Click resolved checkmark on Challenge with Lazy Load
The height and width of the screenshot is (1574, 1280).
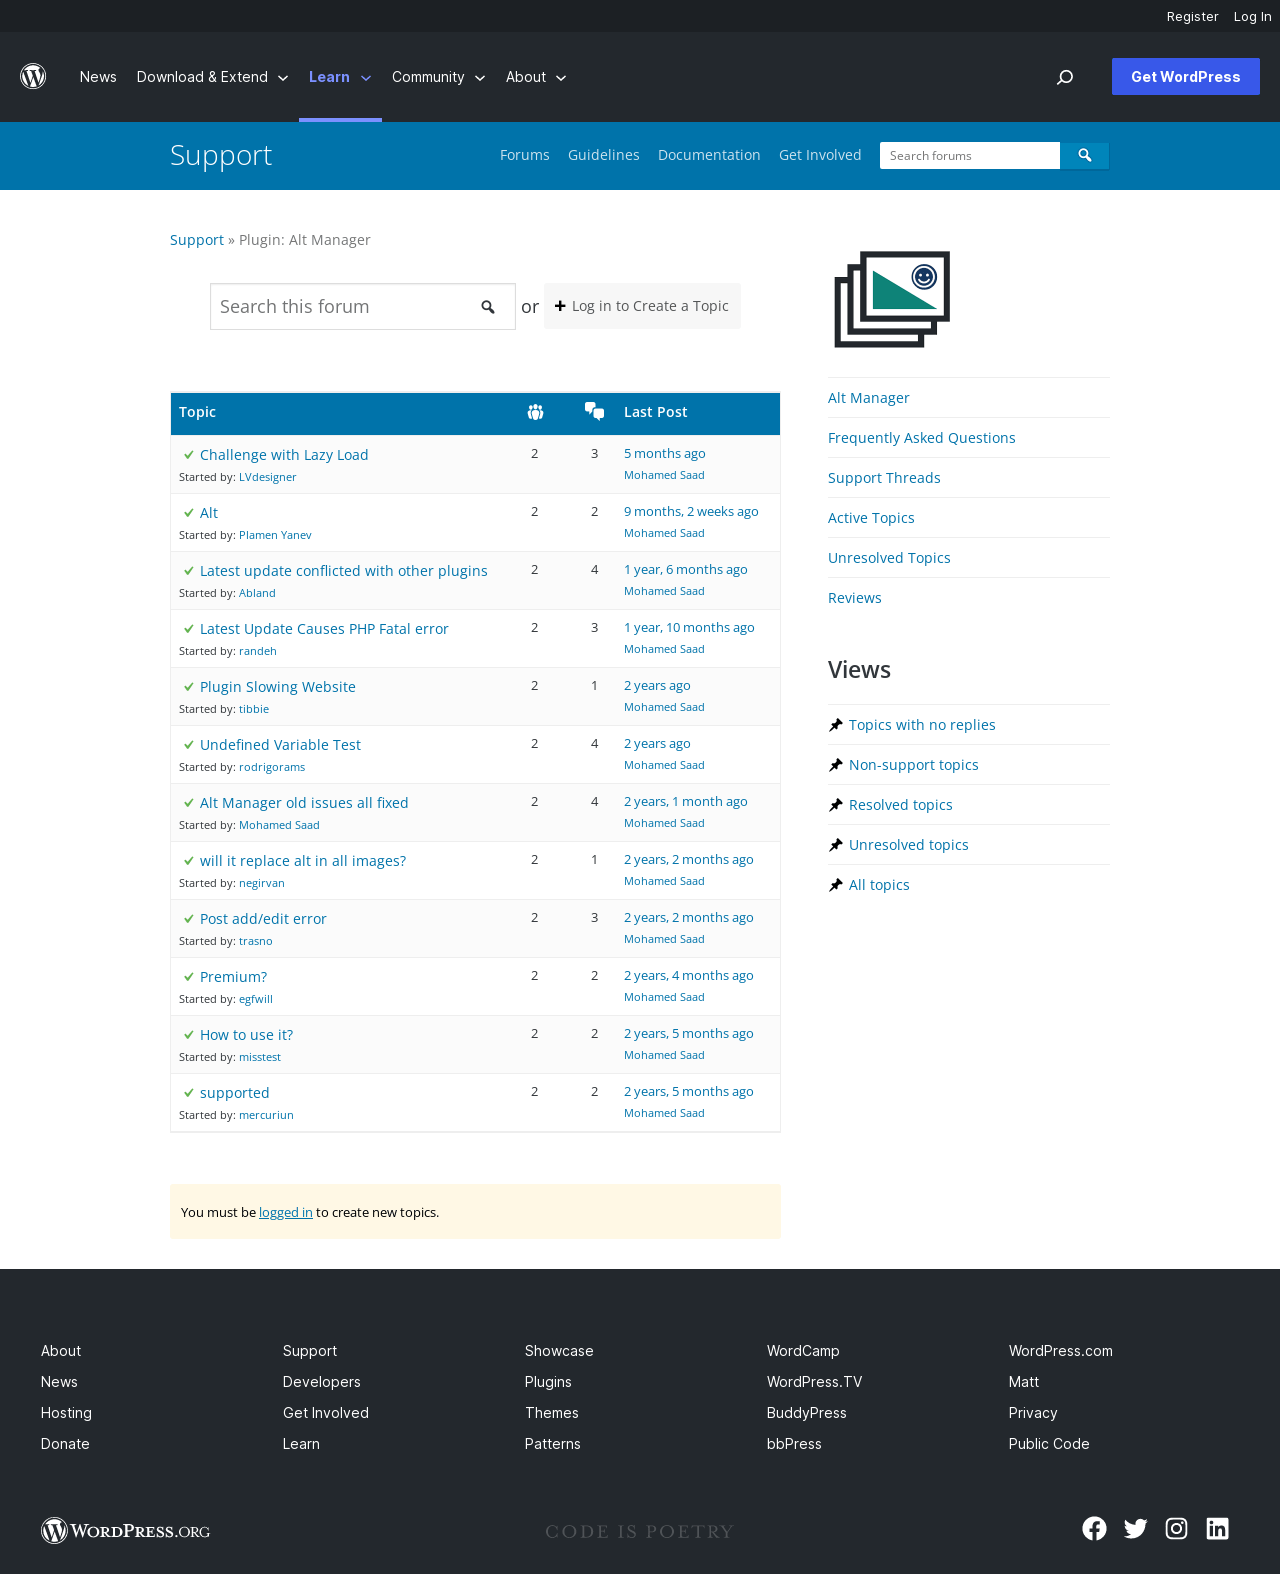tap(189, 455)
